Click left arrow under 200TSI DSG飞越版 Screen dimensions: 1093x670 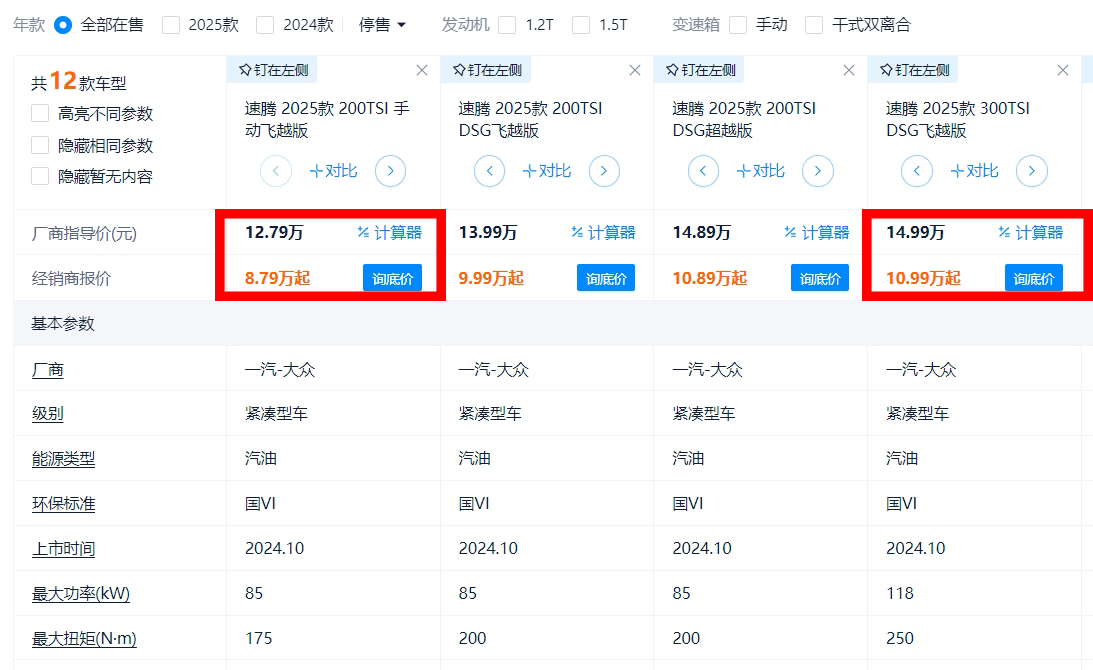pyautogui.click(x=489, y=172)
